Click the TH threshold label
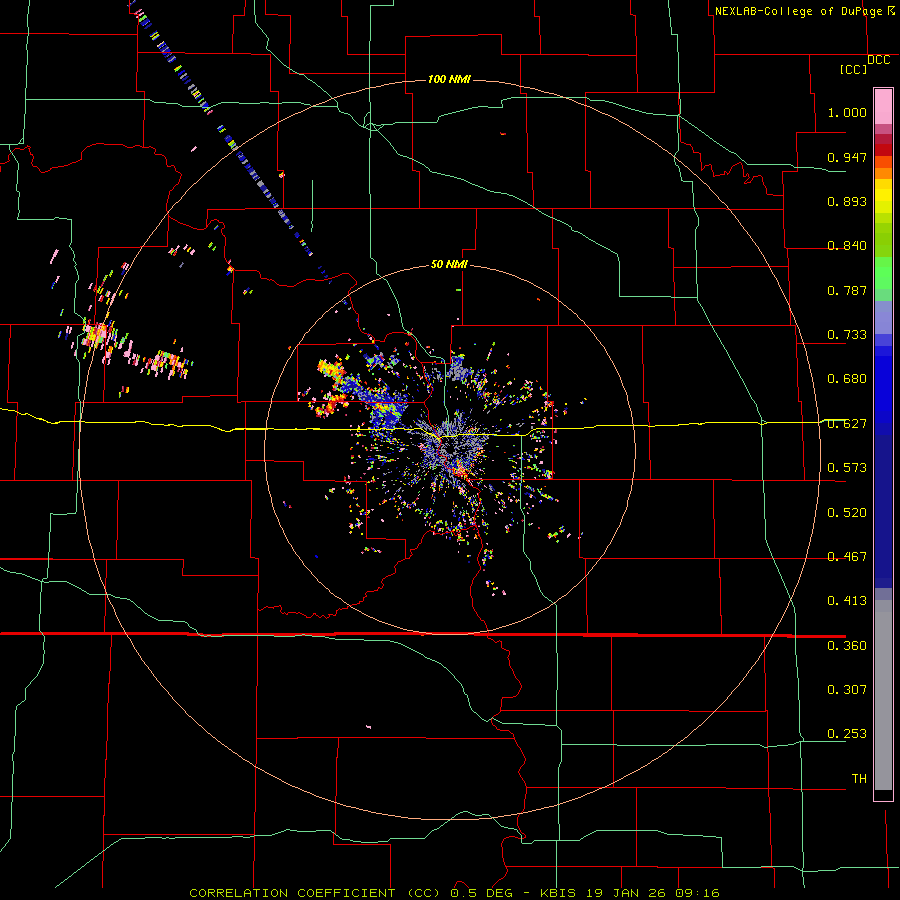 [x=859, y=779]
